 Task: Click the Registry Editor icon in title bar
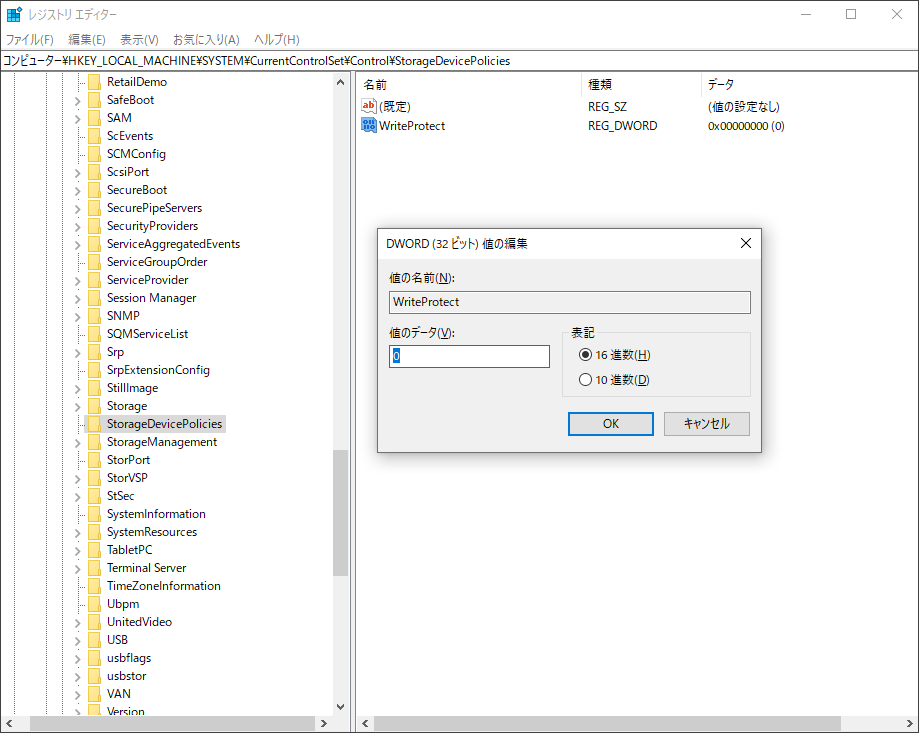tap(14, 13)
